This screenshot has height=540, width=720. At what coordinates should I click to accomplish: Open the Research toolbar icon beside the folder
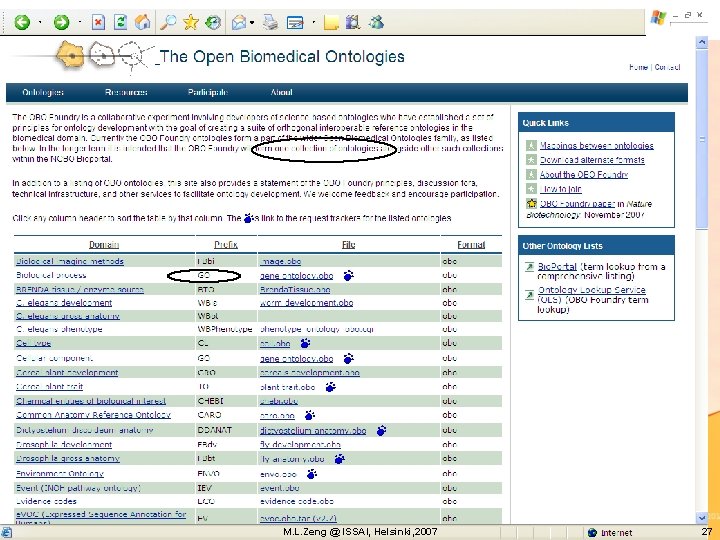click(x=353, y=22)
